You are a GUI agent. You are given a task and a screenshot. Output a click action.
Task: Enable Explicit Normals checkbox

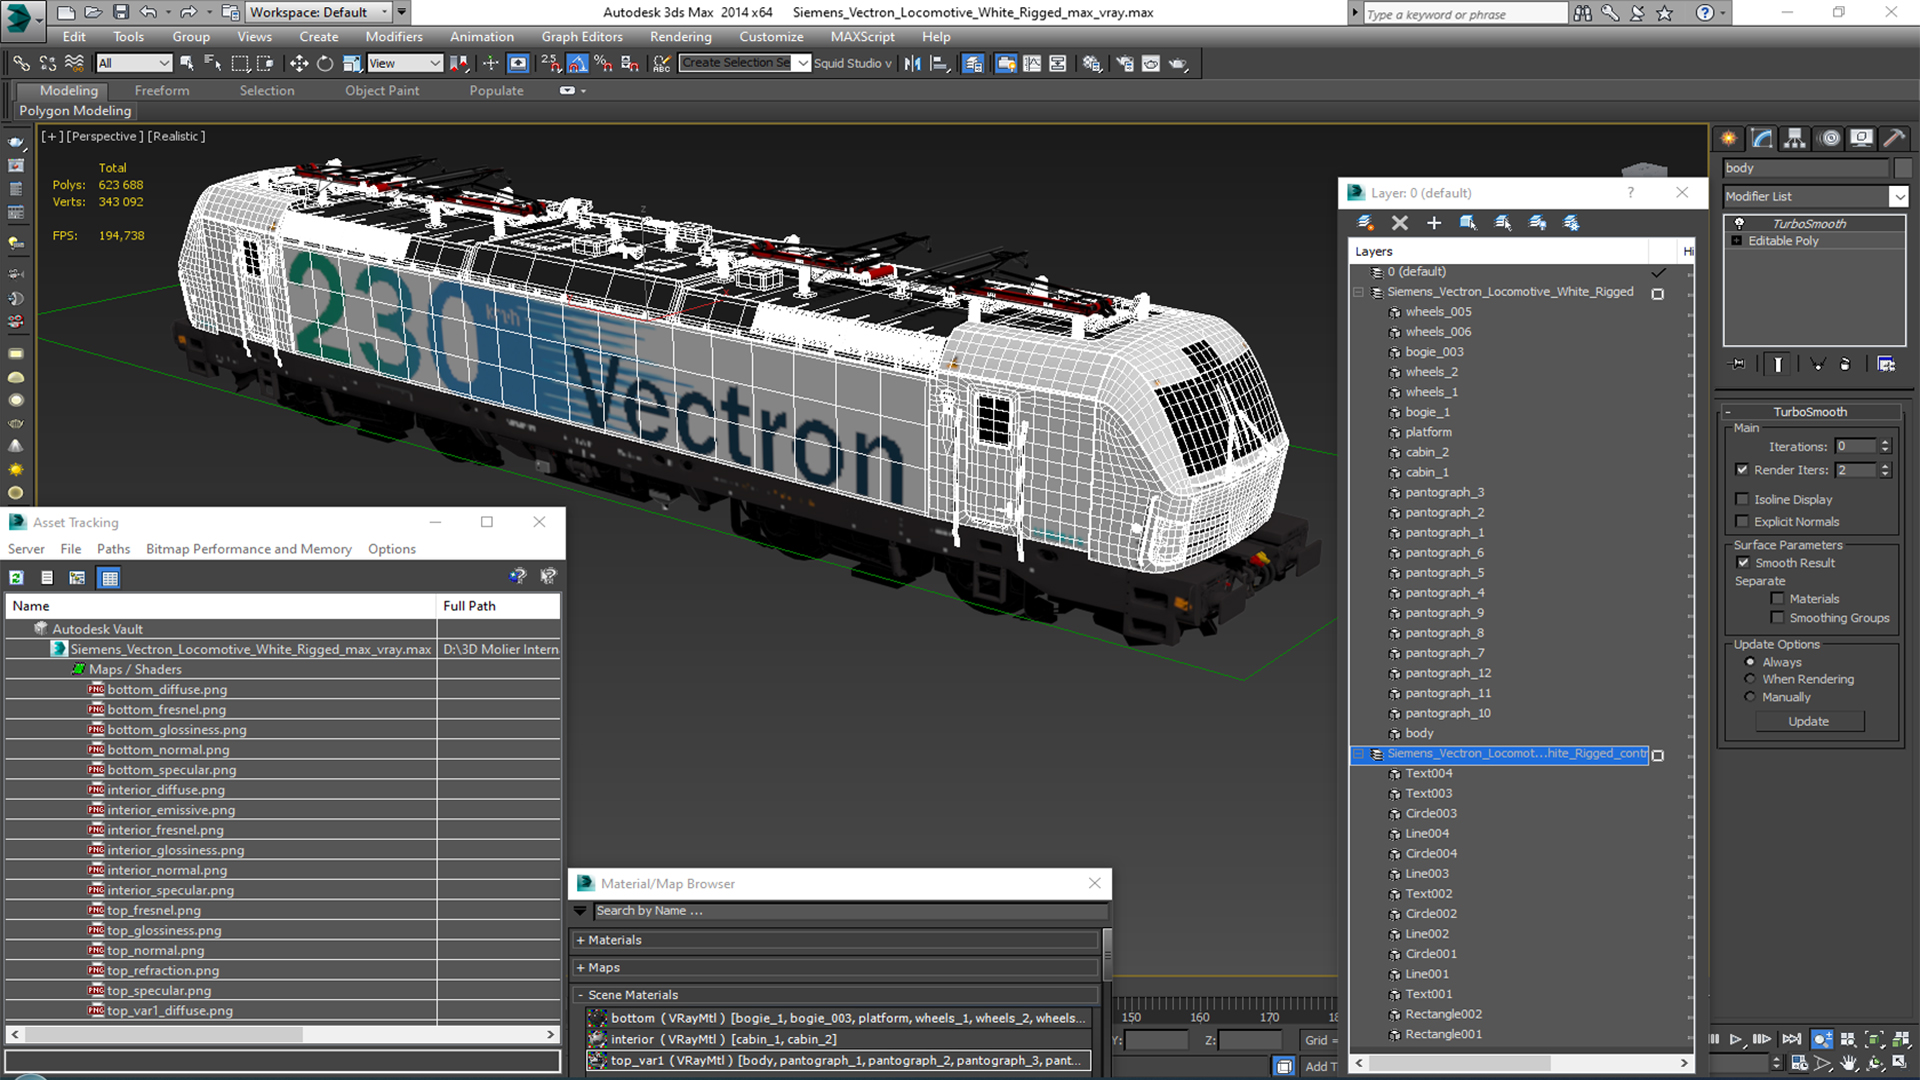pos(1742,521)
